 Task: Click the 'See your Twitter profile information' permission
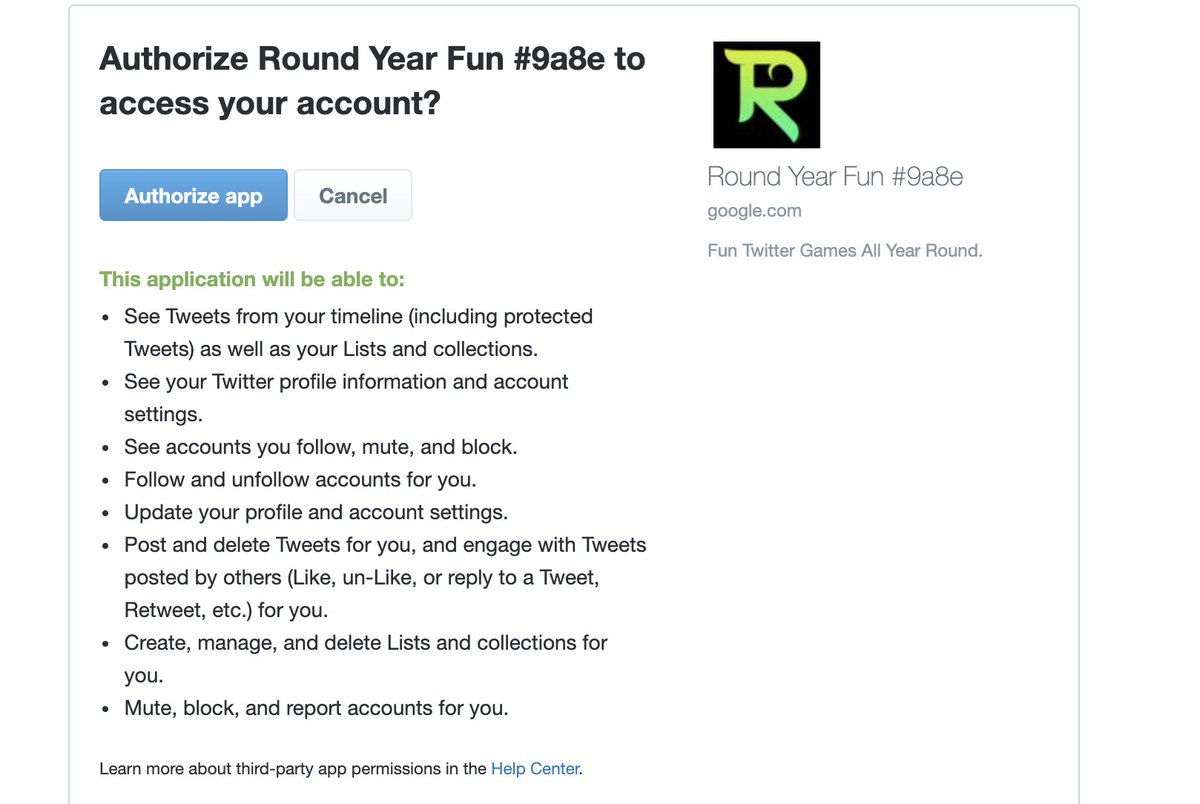(x=346, y=398)
